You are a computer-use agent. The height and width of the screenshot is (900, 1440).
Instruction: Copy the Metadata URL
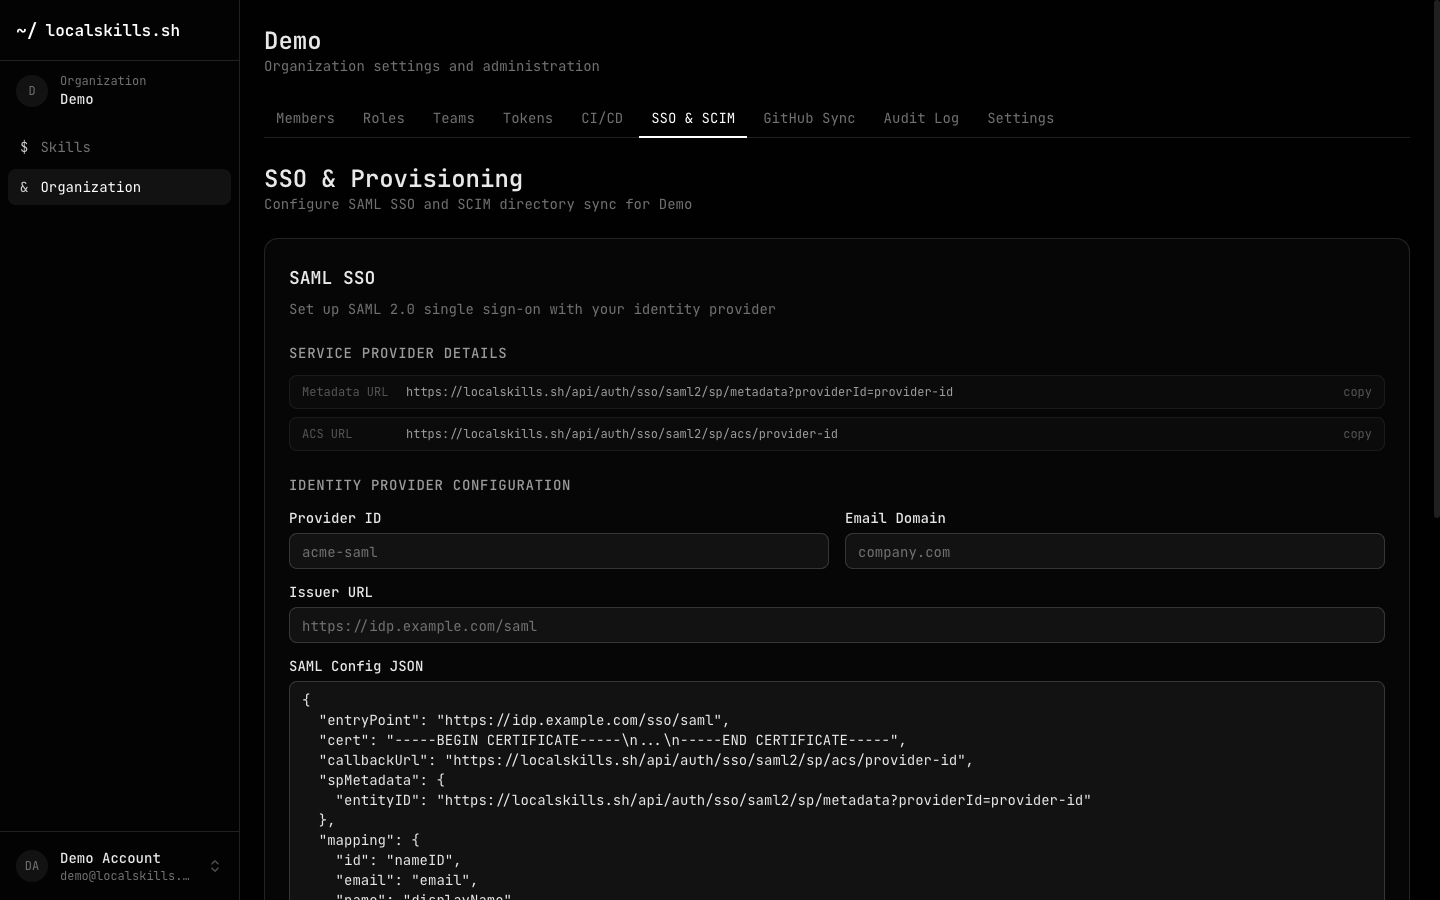pos(1357,392)
